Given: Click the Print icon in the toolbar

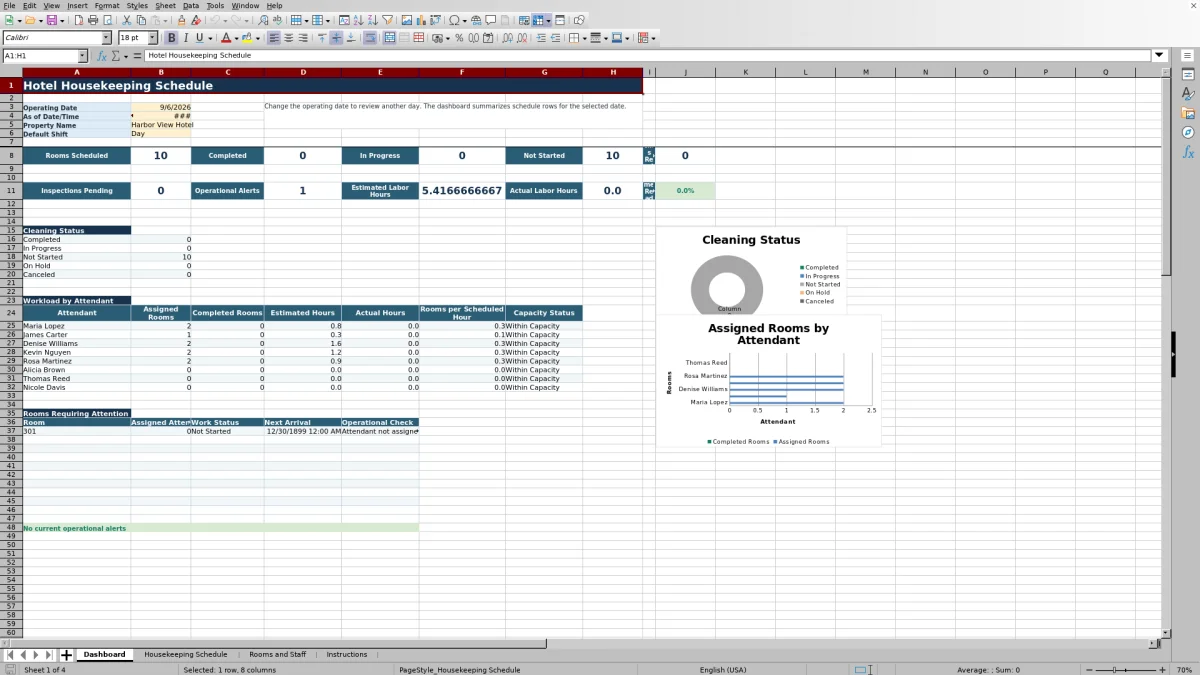Looking at the screenshot, I should pos(93,20).
